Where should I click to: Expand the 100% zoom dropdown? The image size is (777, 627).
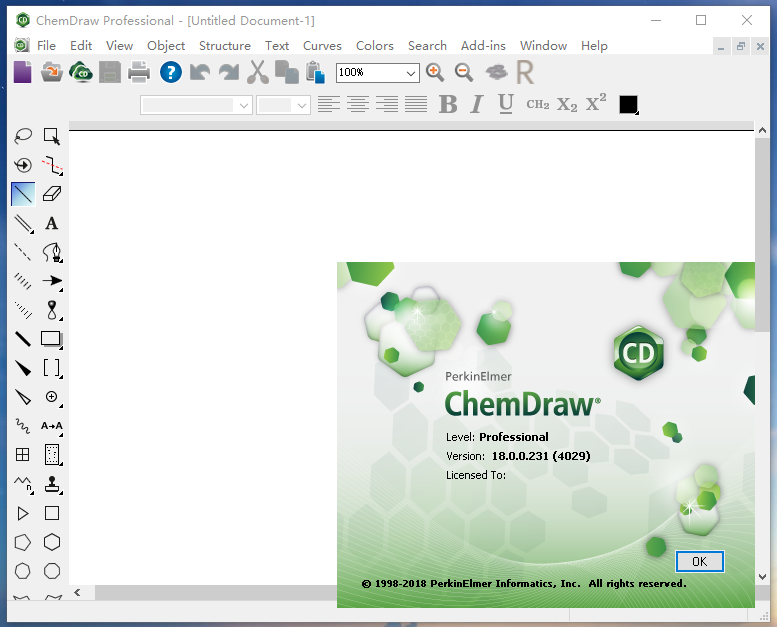click(410, 73)
